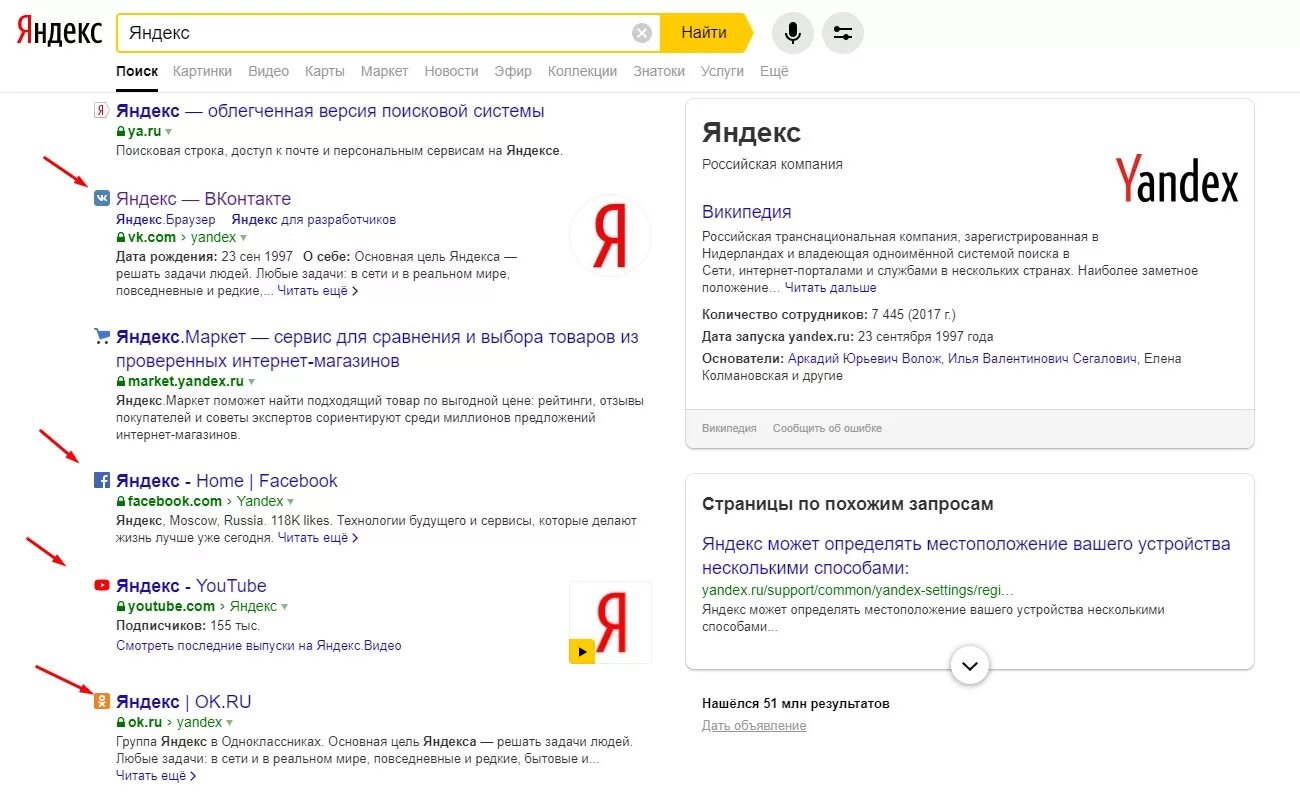
Task: Switch to the Новости tab
Action: (451, 71)
